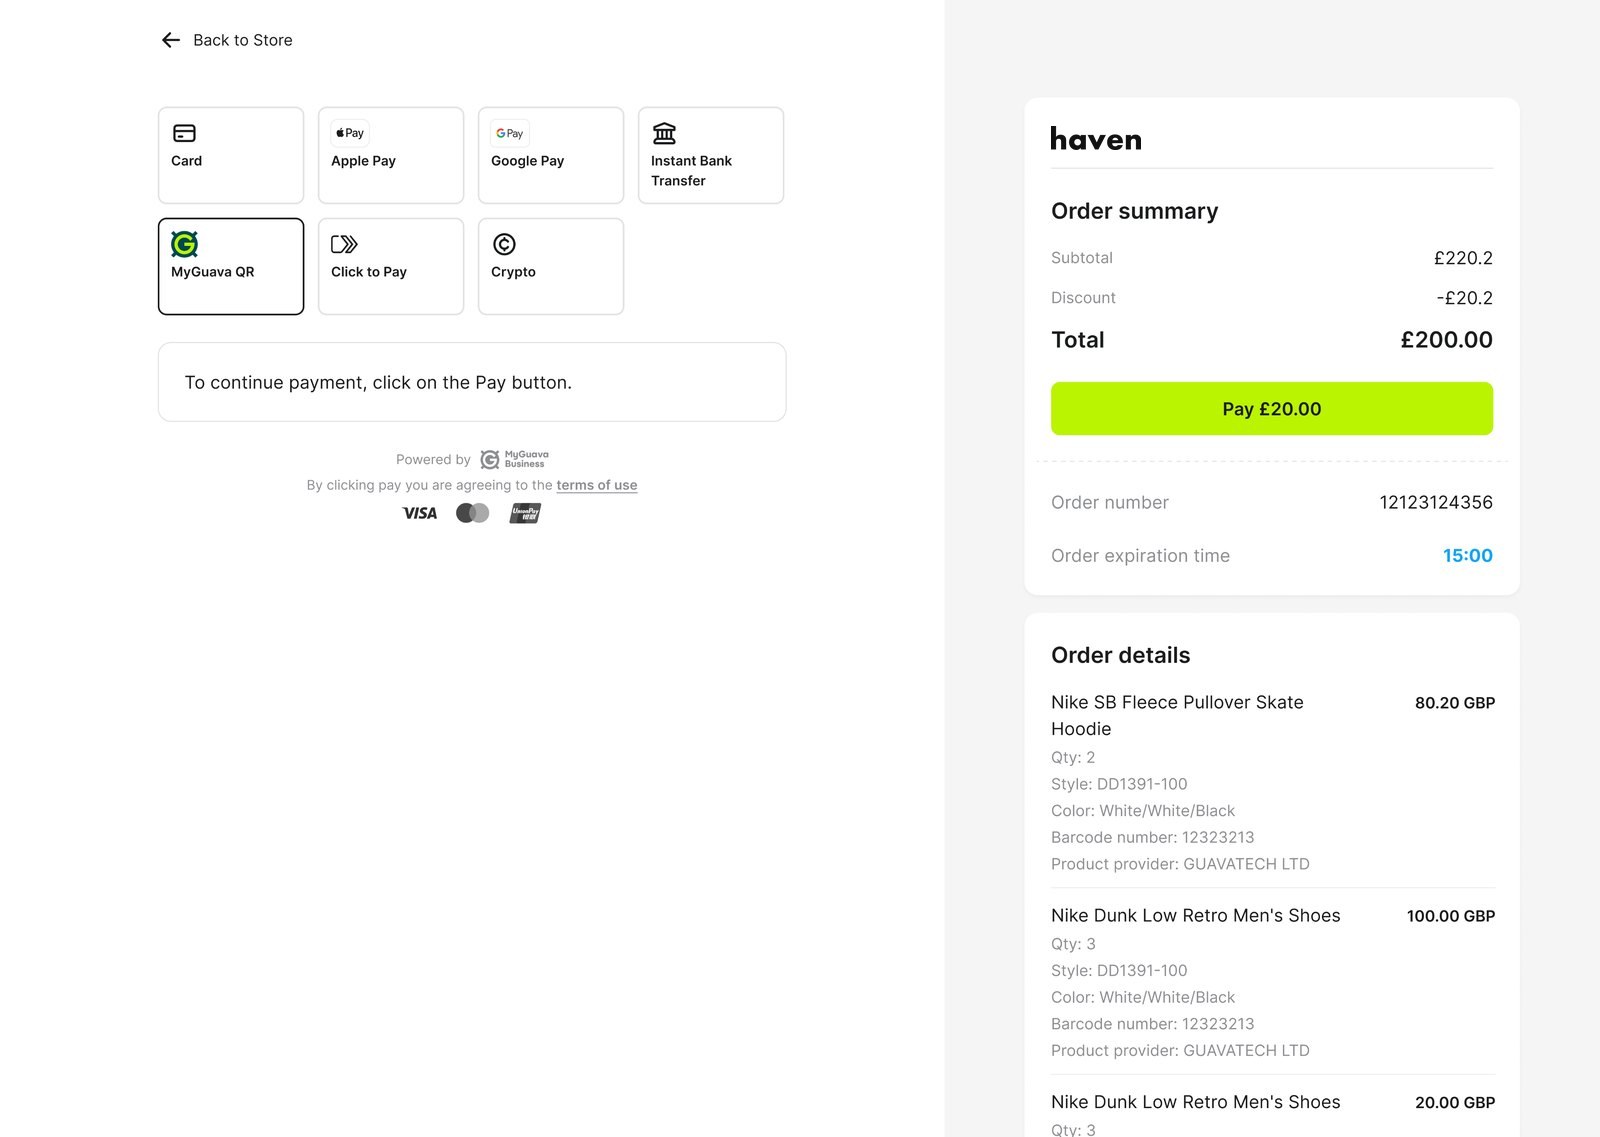Click the back arrow icon
This screenshot has height=1137, width=1600.
(171, 40)
